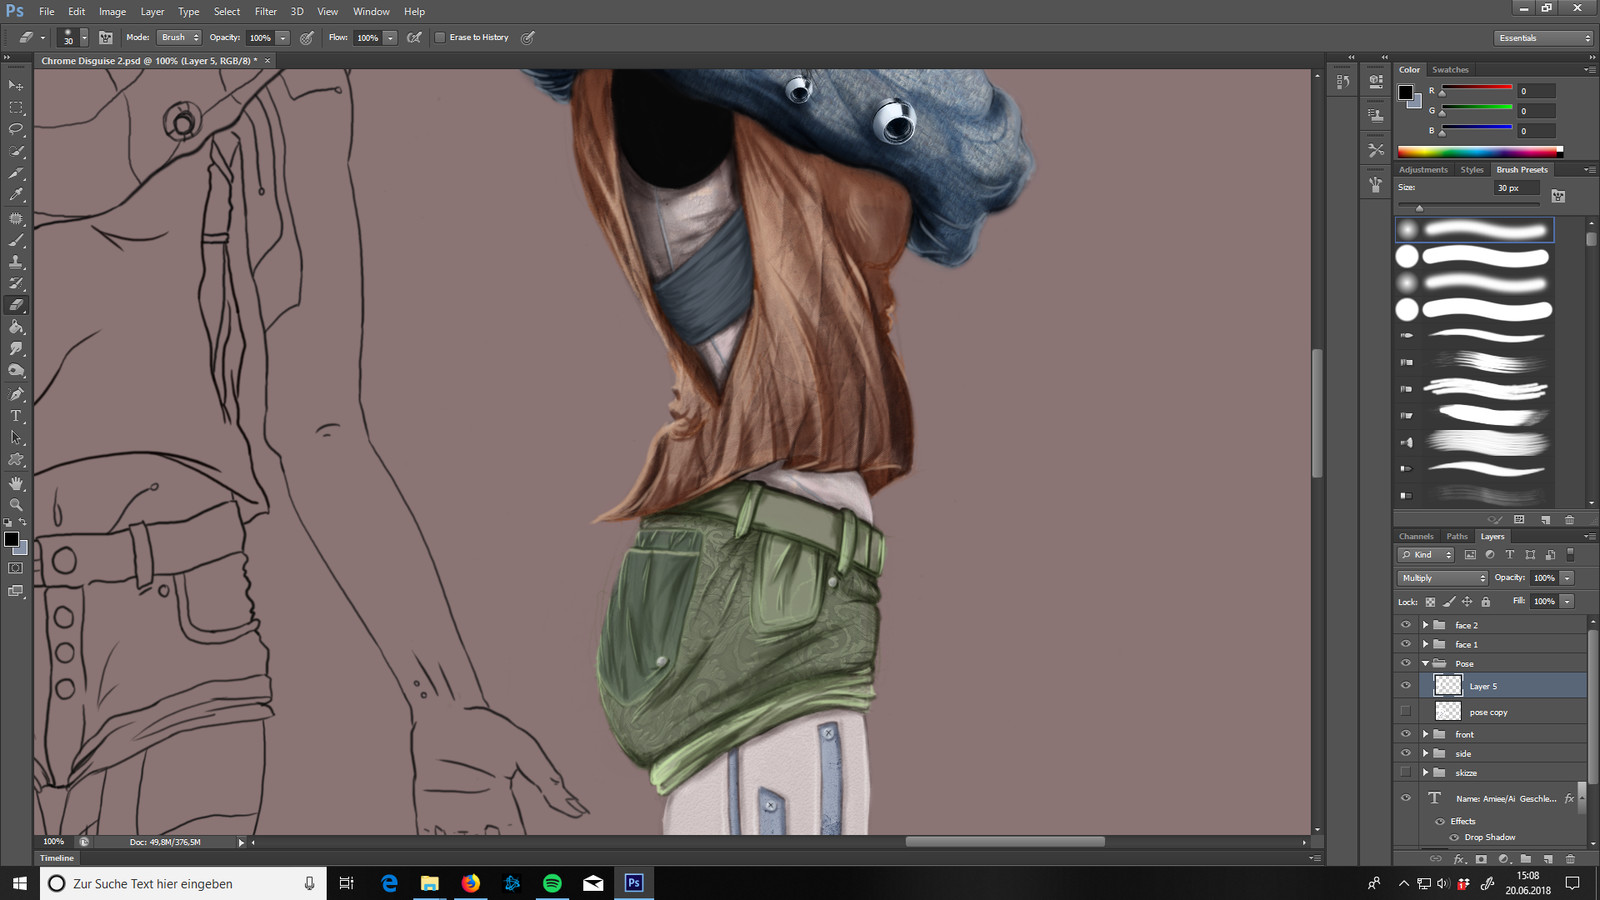
Task: Create a new group folder icon
Action: click(x=1525, y=858)
